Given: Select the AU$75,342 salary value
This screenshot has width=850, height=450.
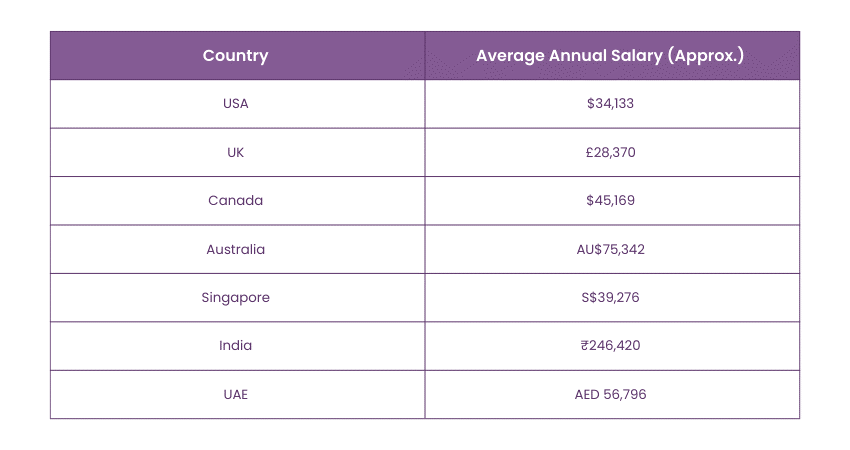Looking at the screenshot, I should click(611, 249).
